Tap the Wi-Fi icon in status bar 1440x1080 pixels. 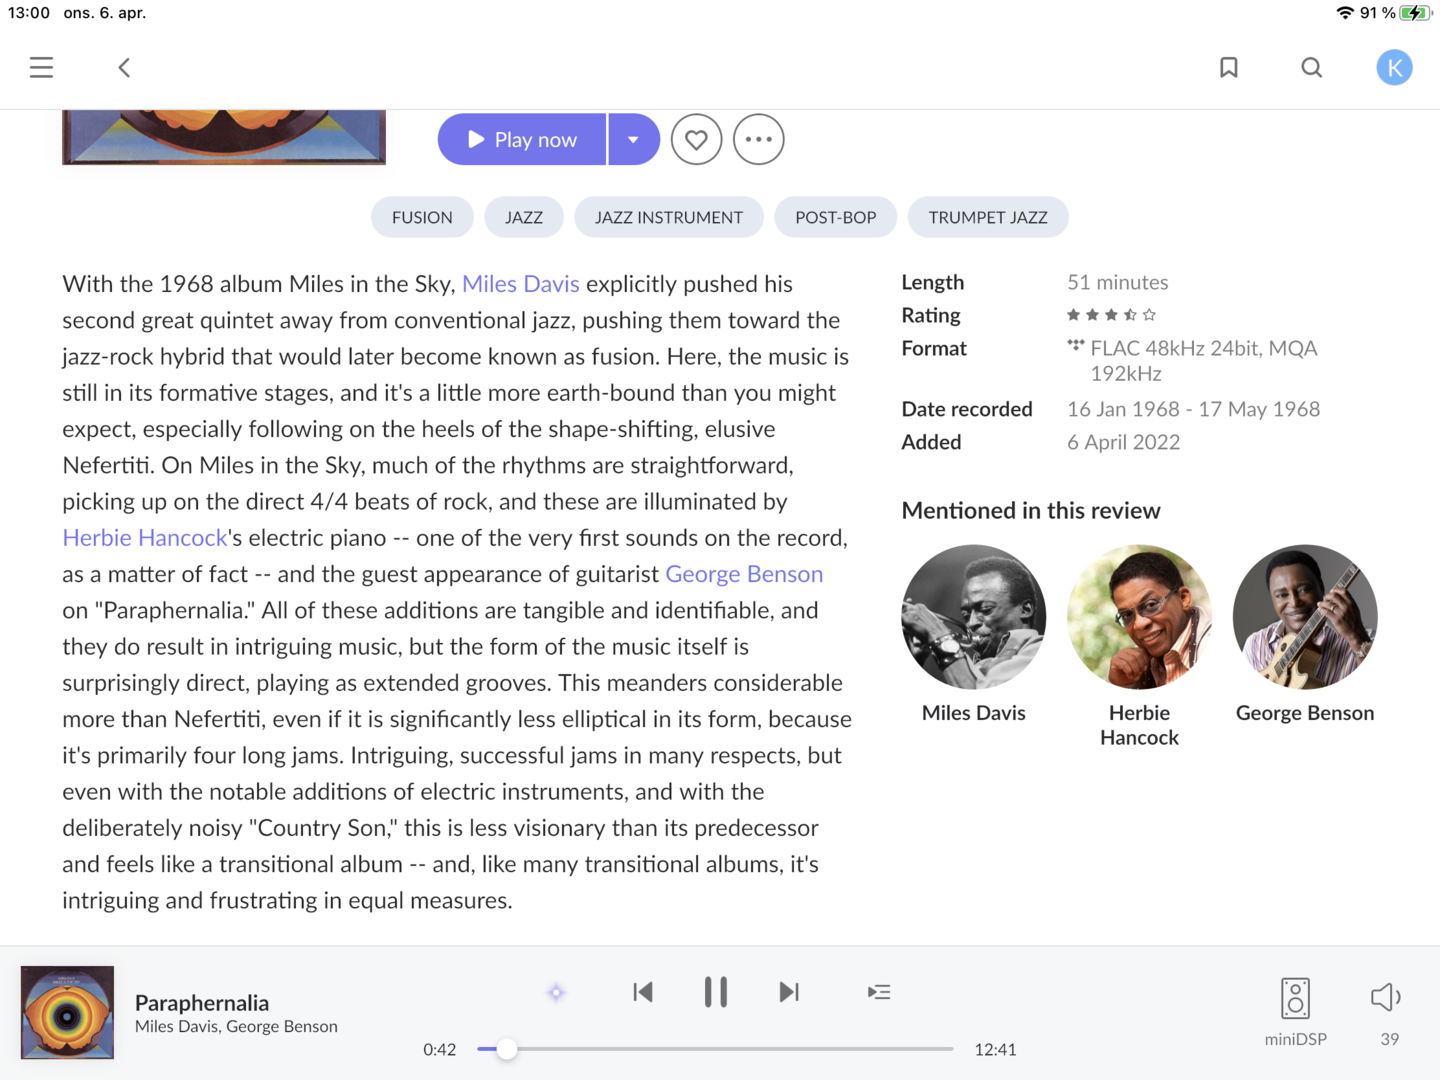click(x=1345, y=13)
